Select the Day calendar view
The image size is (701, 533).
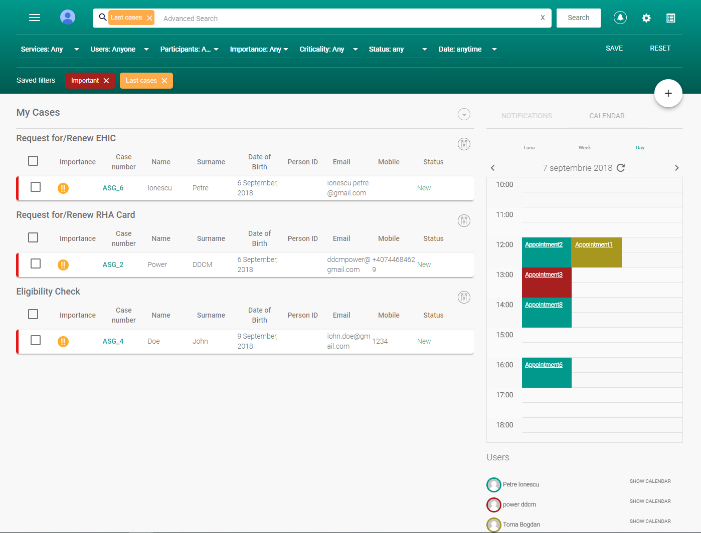coord(639,147)
